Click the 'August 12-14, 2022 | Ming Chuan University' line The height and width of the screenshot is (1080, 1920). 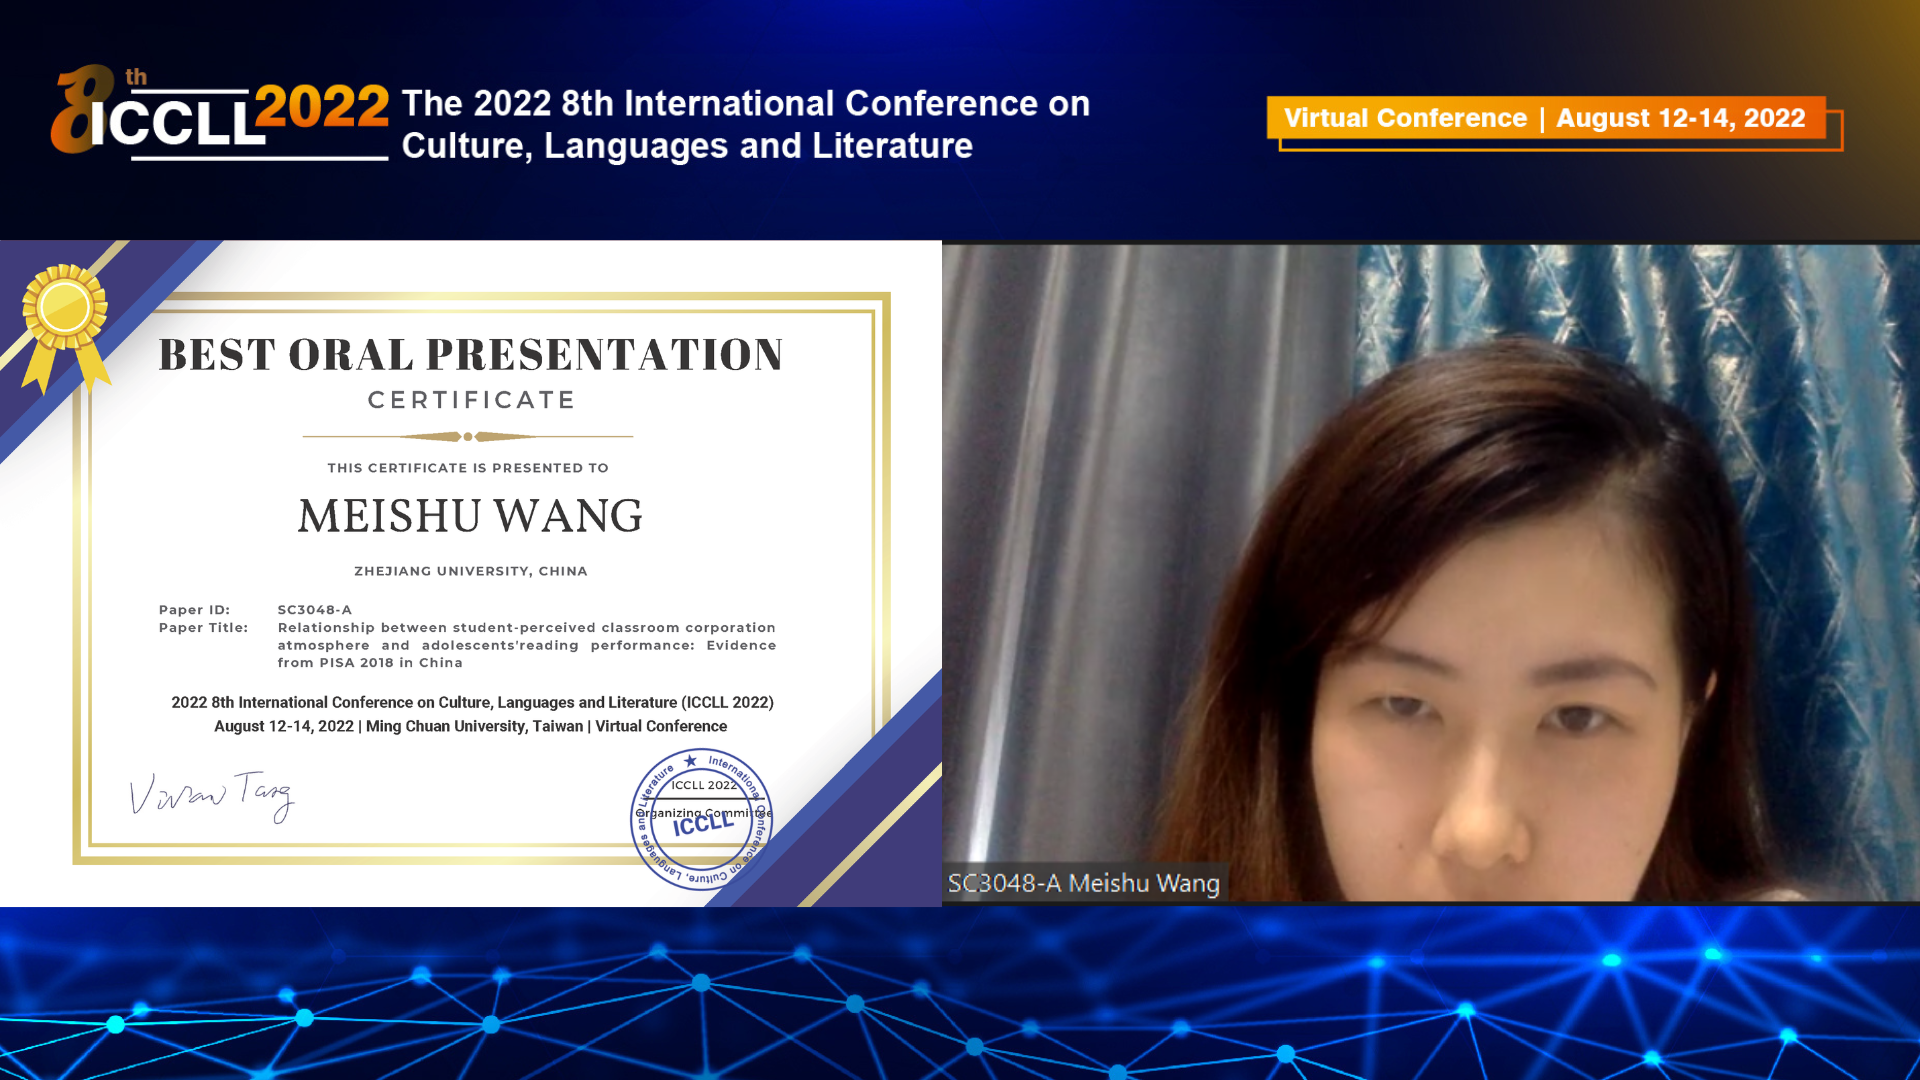470,727
